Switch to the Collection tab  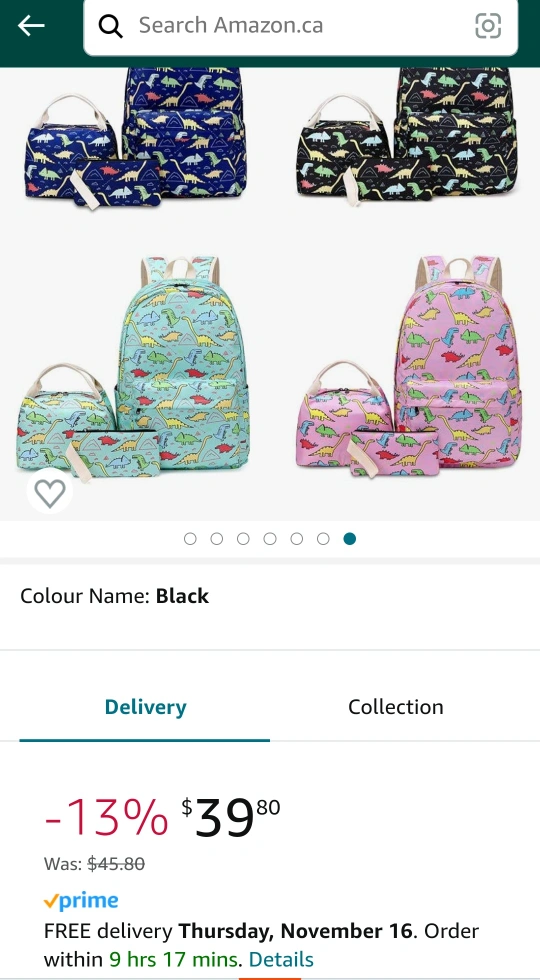(x=396, y=707)
